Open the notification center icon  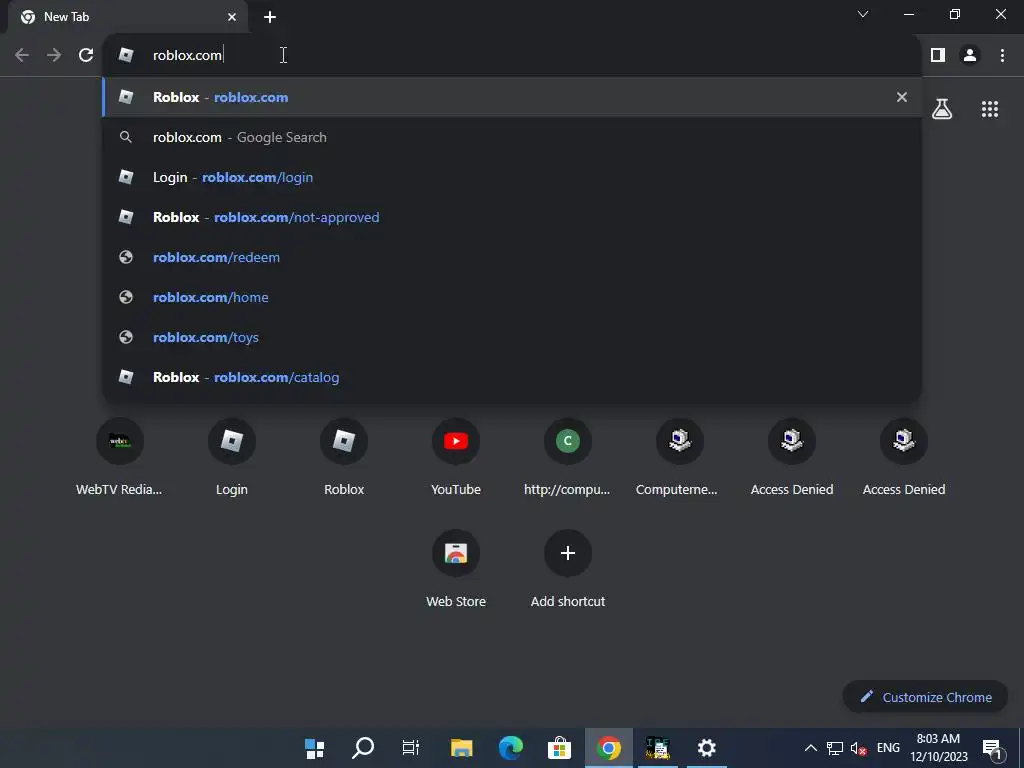click(991, 748)
